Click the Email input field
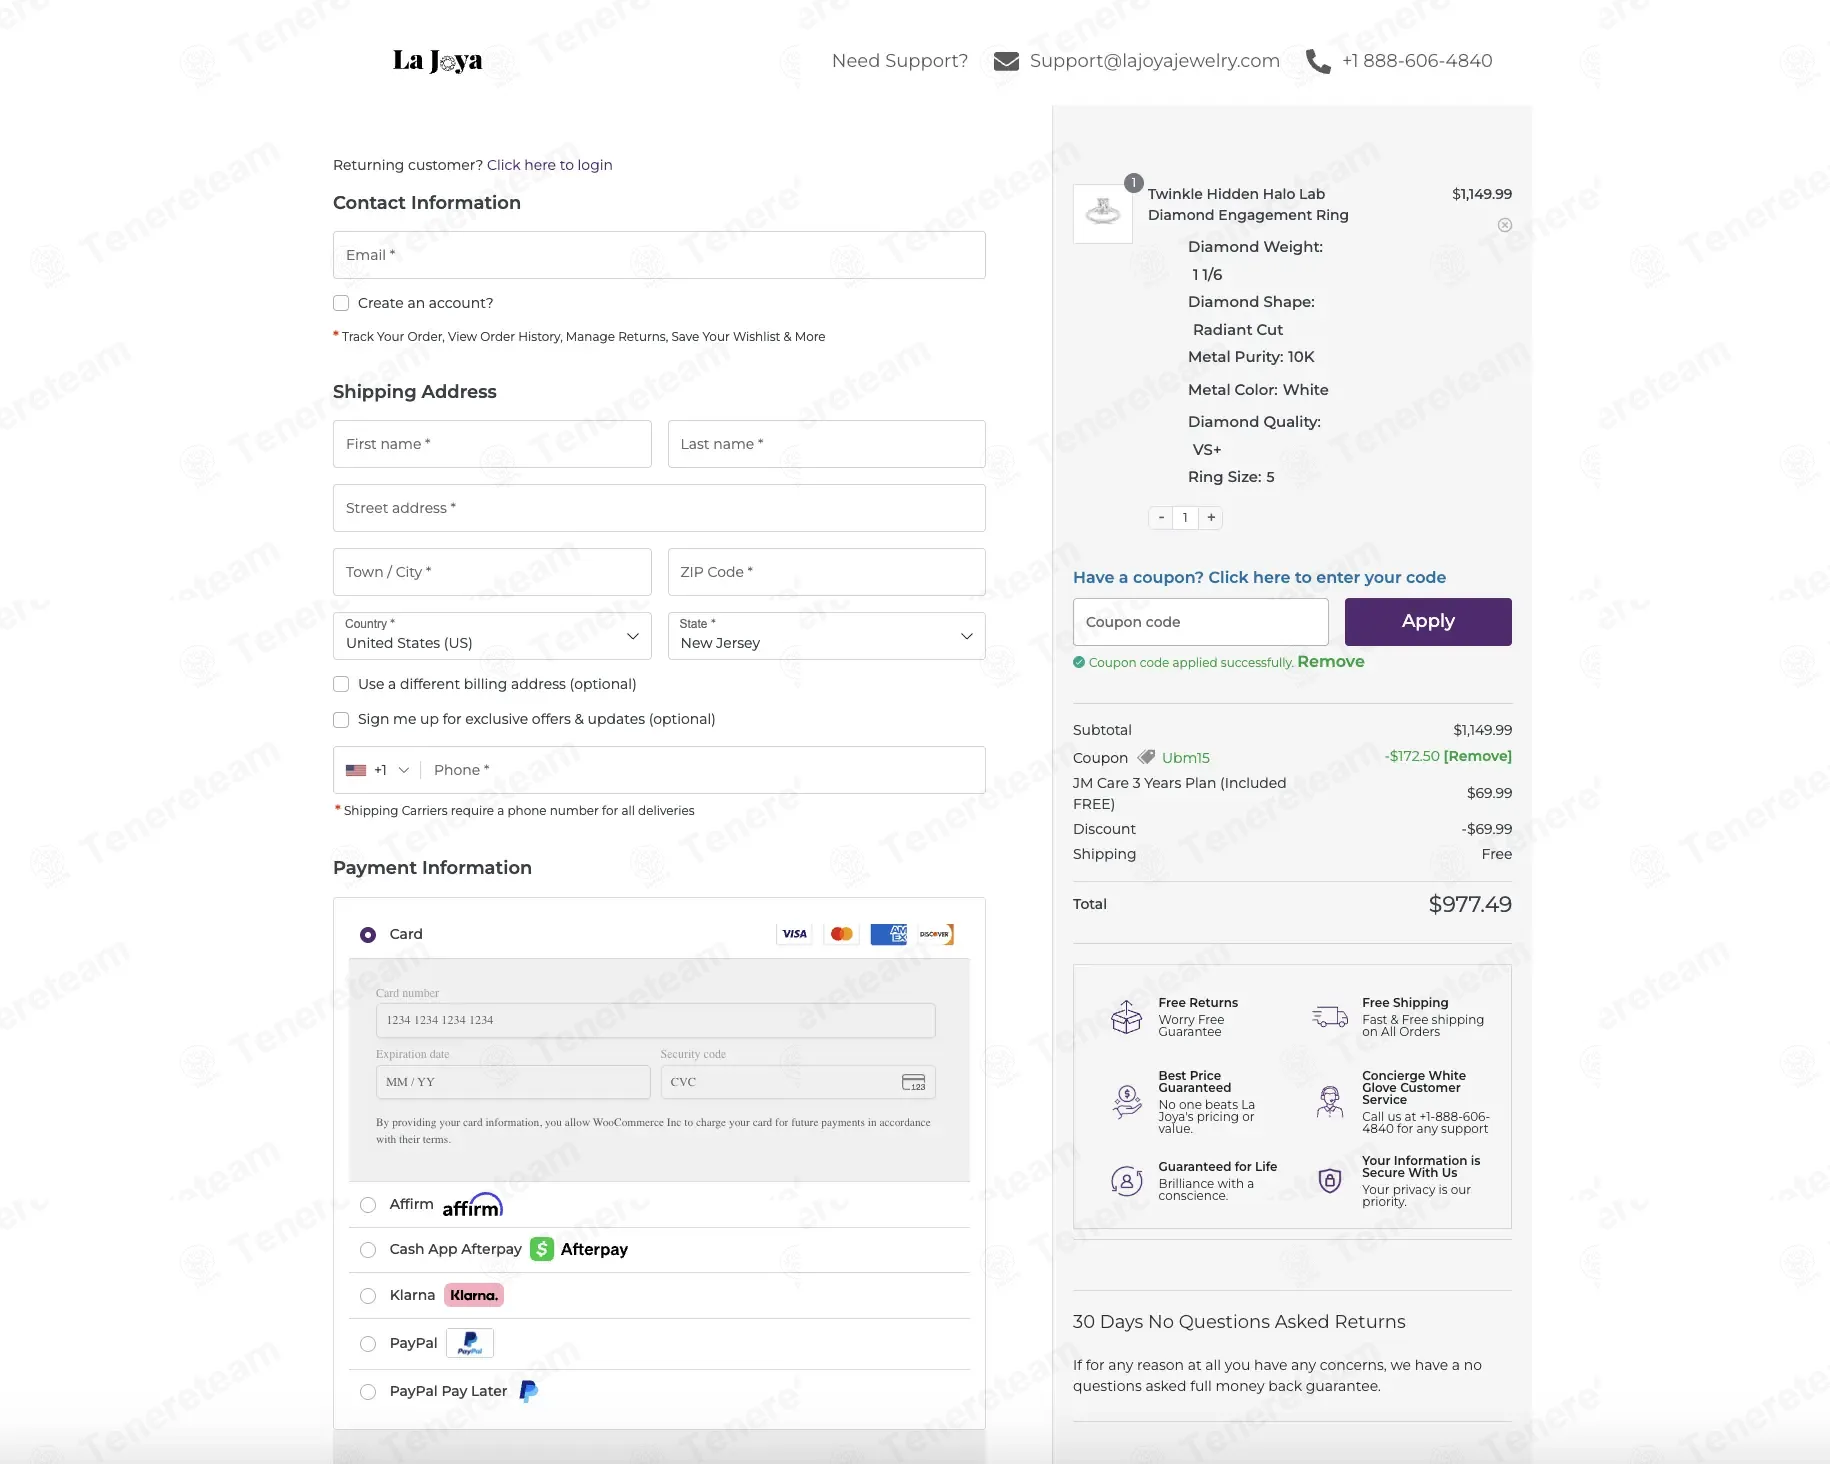This screenshot has width=1830, height=1464. [x=659, y=255]
